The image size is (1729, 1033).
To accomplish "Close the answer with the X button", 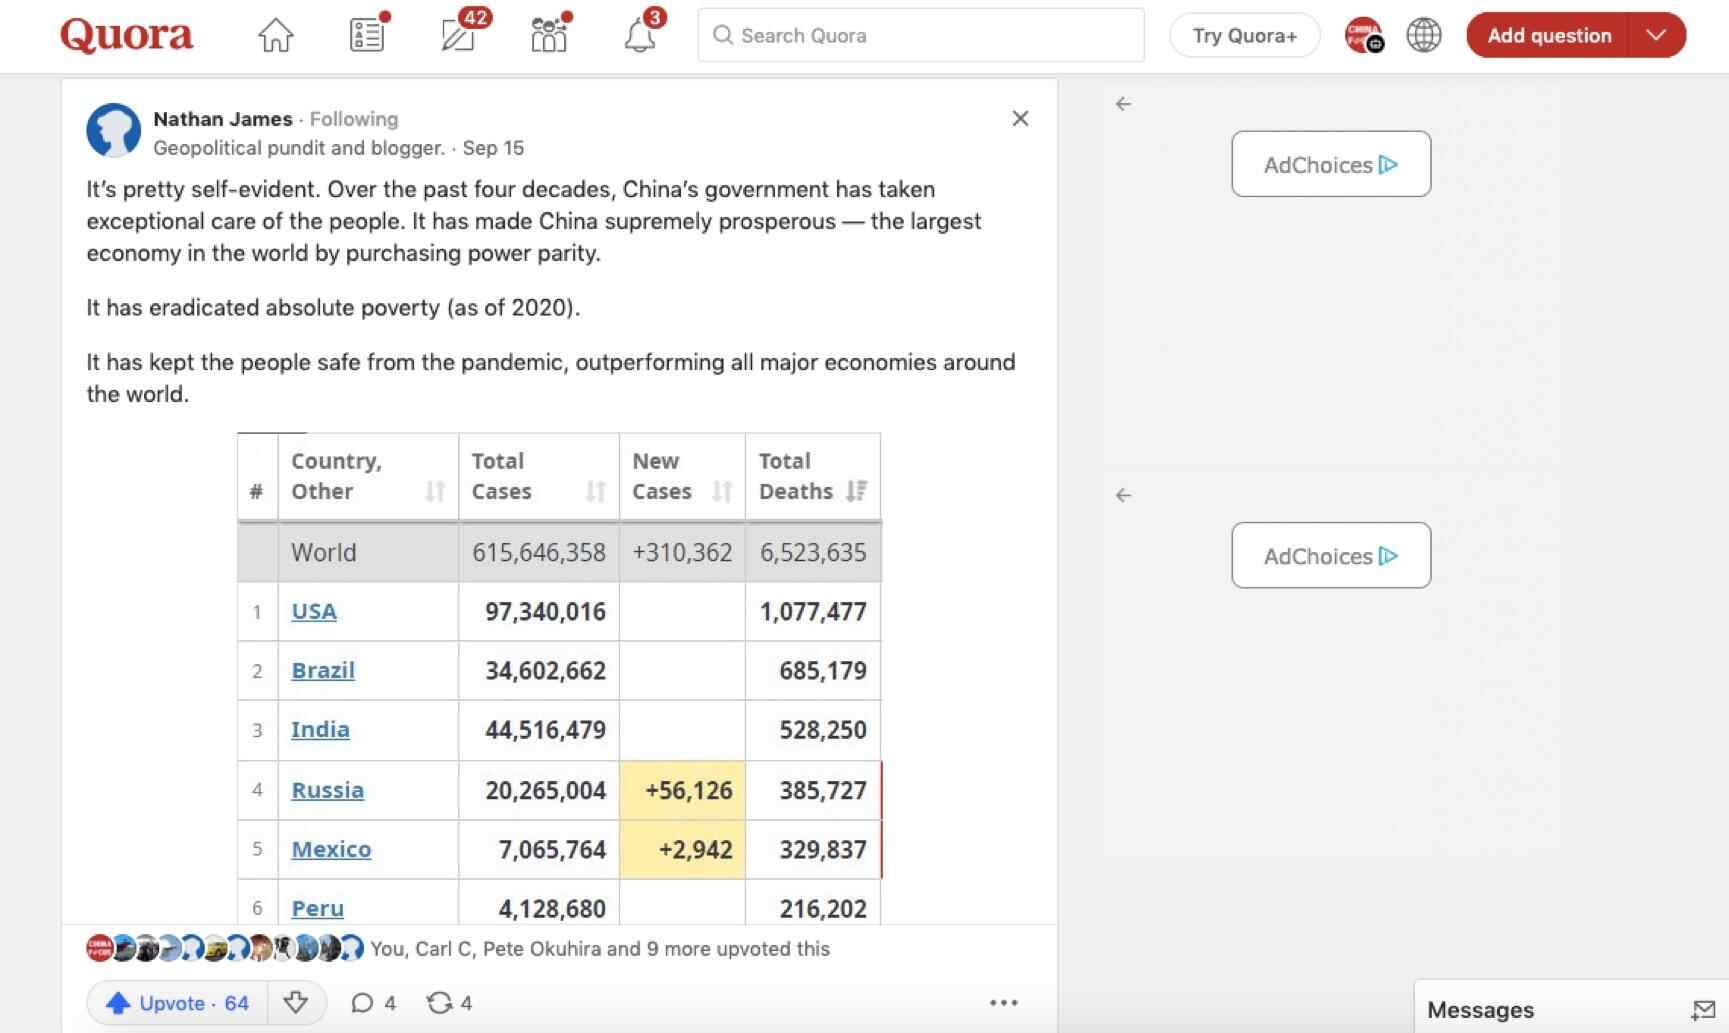I will click(1020, 119).
